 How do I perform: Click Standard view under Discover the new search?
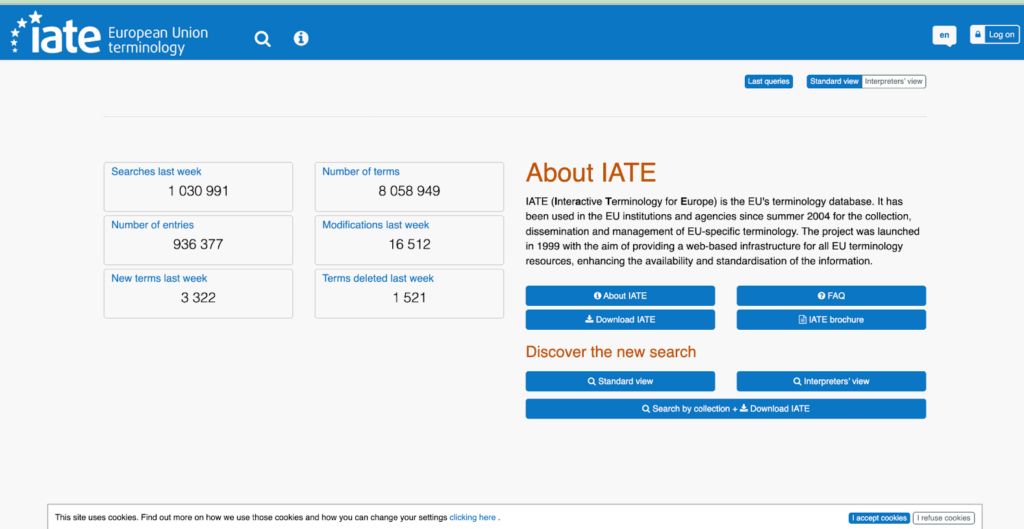pyautogui.click(x=620, y=381)
